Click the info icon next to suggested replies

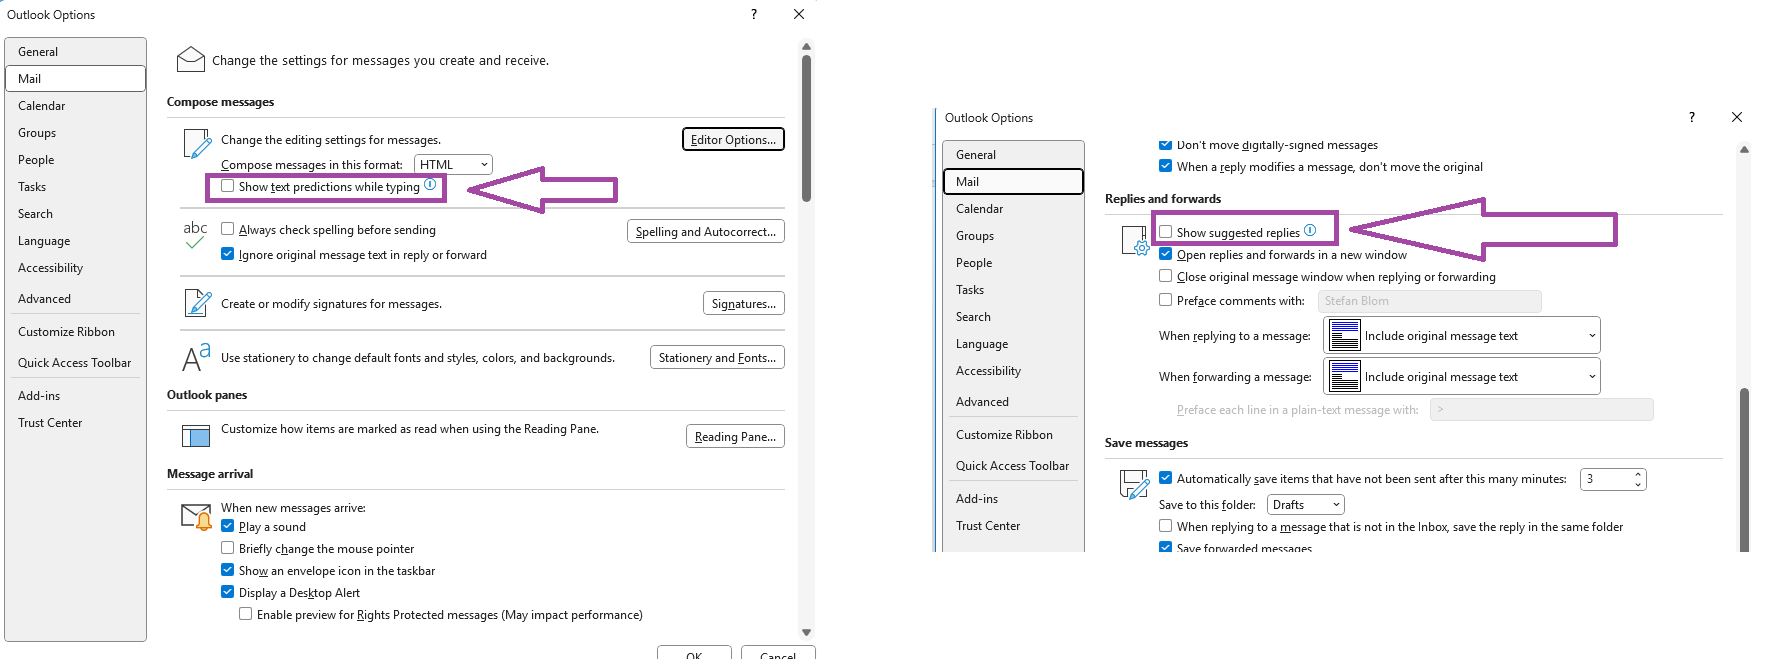tap(1310, 231)
